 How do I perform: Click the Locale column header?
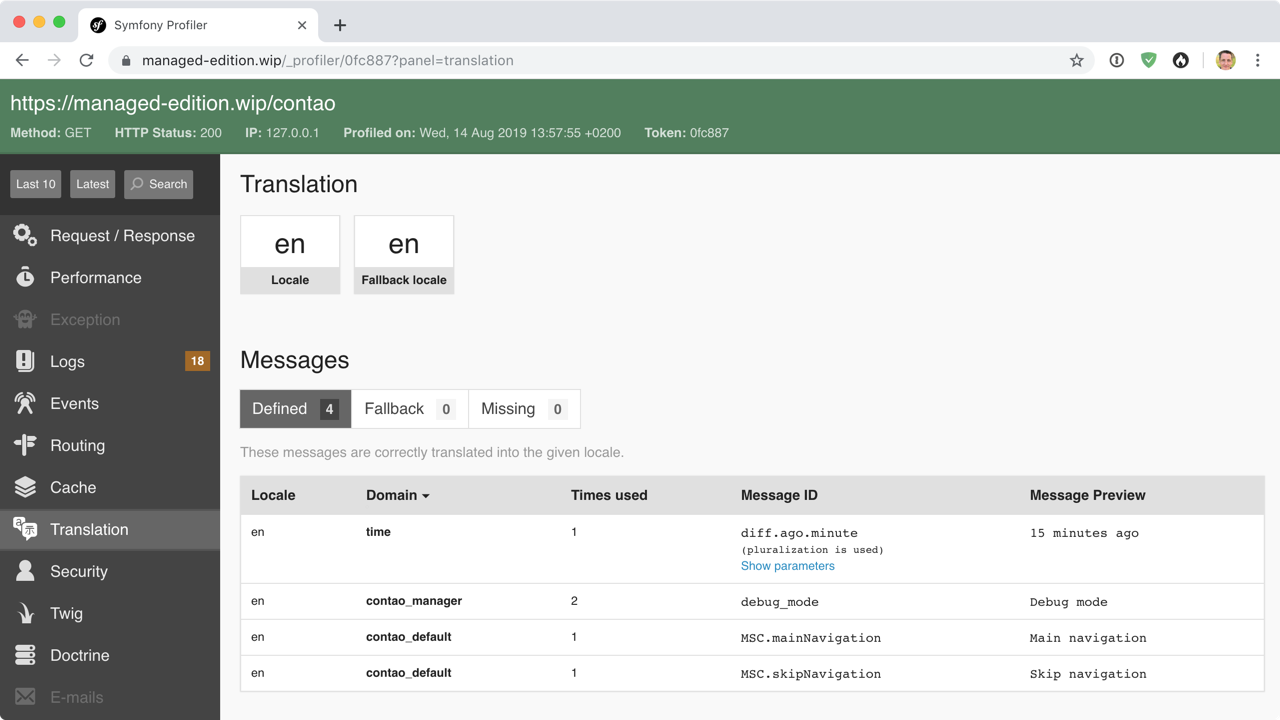click(x=273, y=495)
